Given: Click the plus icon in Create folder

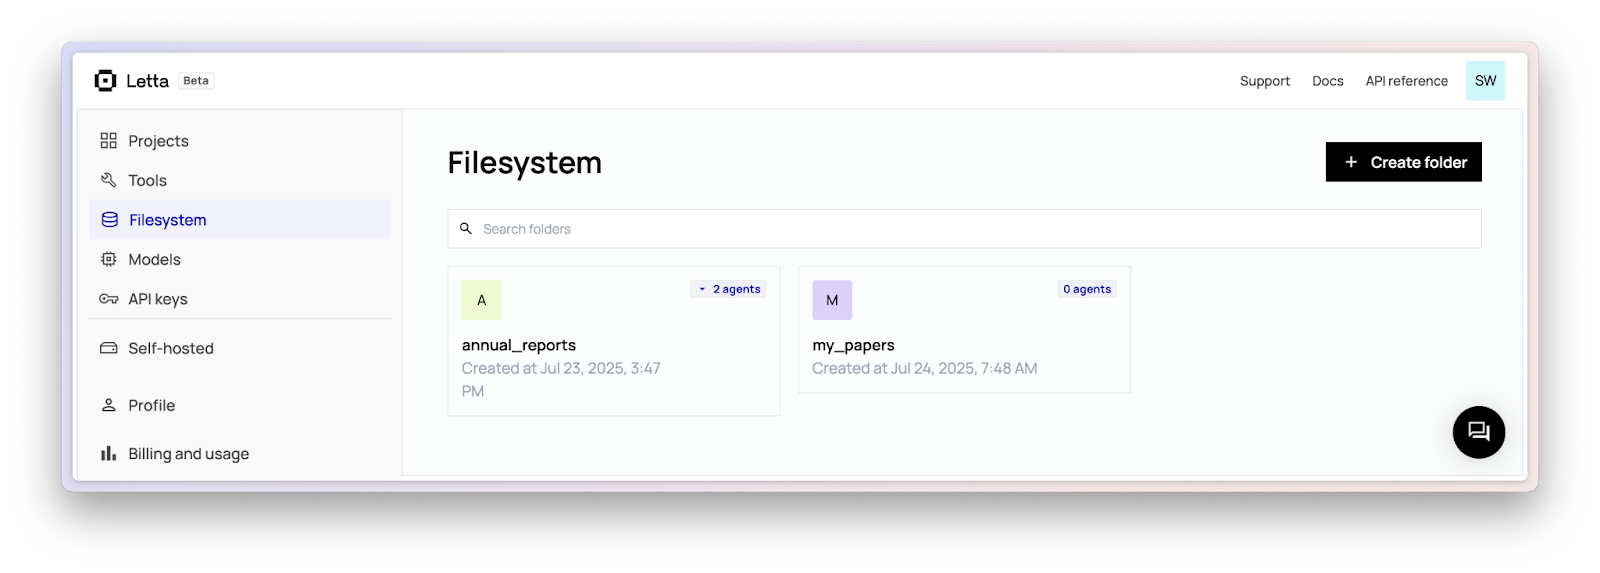Looking at the screenshot, I should point(1351,162).
